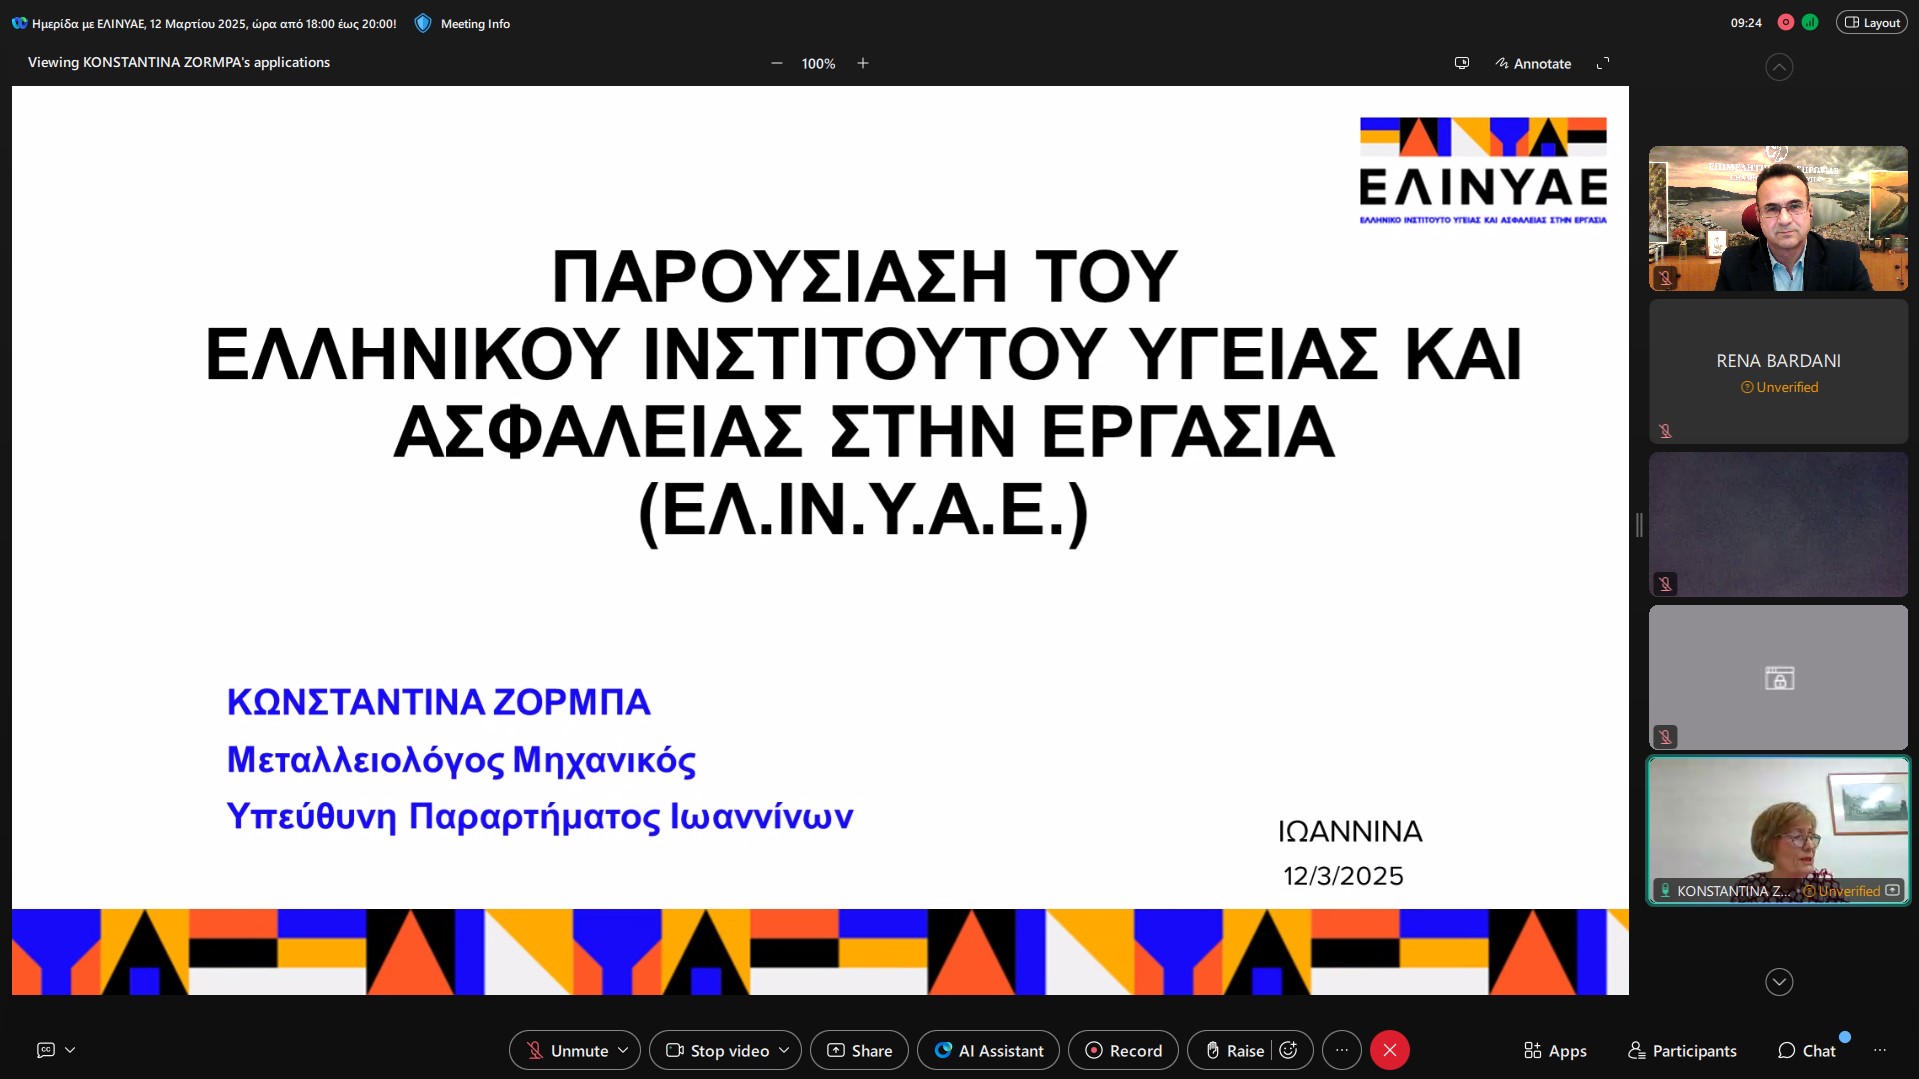Click the sharing icon on gray participant tile

tap(1779, 678)
